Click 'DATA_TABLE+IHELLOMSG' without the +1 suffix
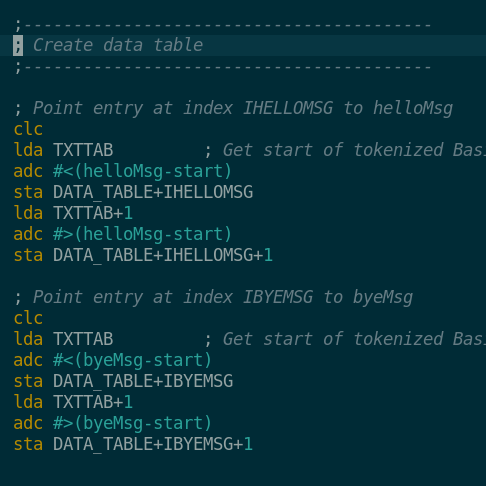The width and height of the screenshot is (486, 486). click(153, 192)
